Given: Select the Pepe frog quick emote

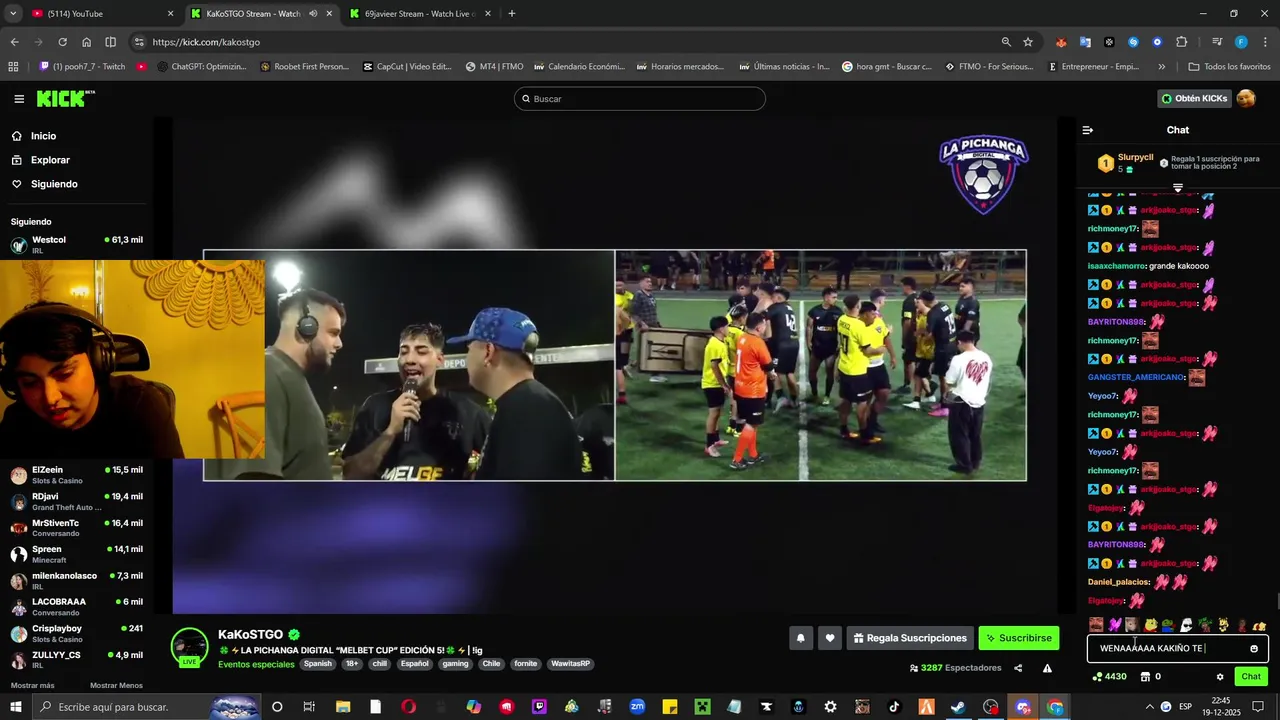Looking at the screenshot, I should click(x=1168, y=625).
